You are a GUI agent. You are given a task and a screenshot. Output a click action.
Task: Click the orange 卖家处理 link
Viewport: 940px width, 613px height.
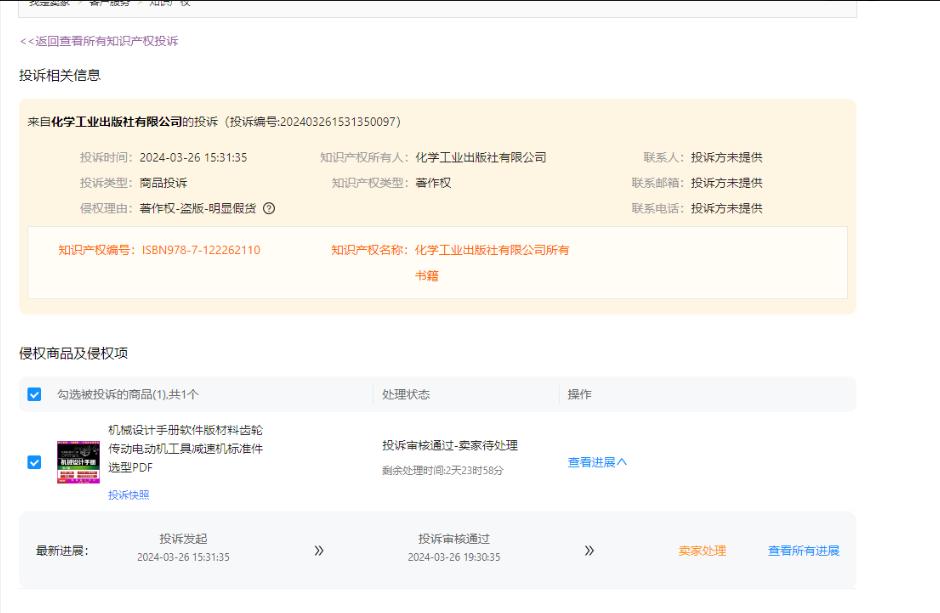702,551
